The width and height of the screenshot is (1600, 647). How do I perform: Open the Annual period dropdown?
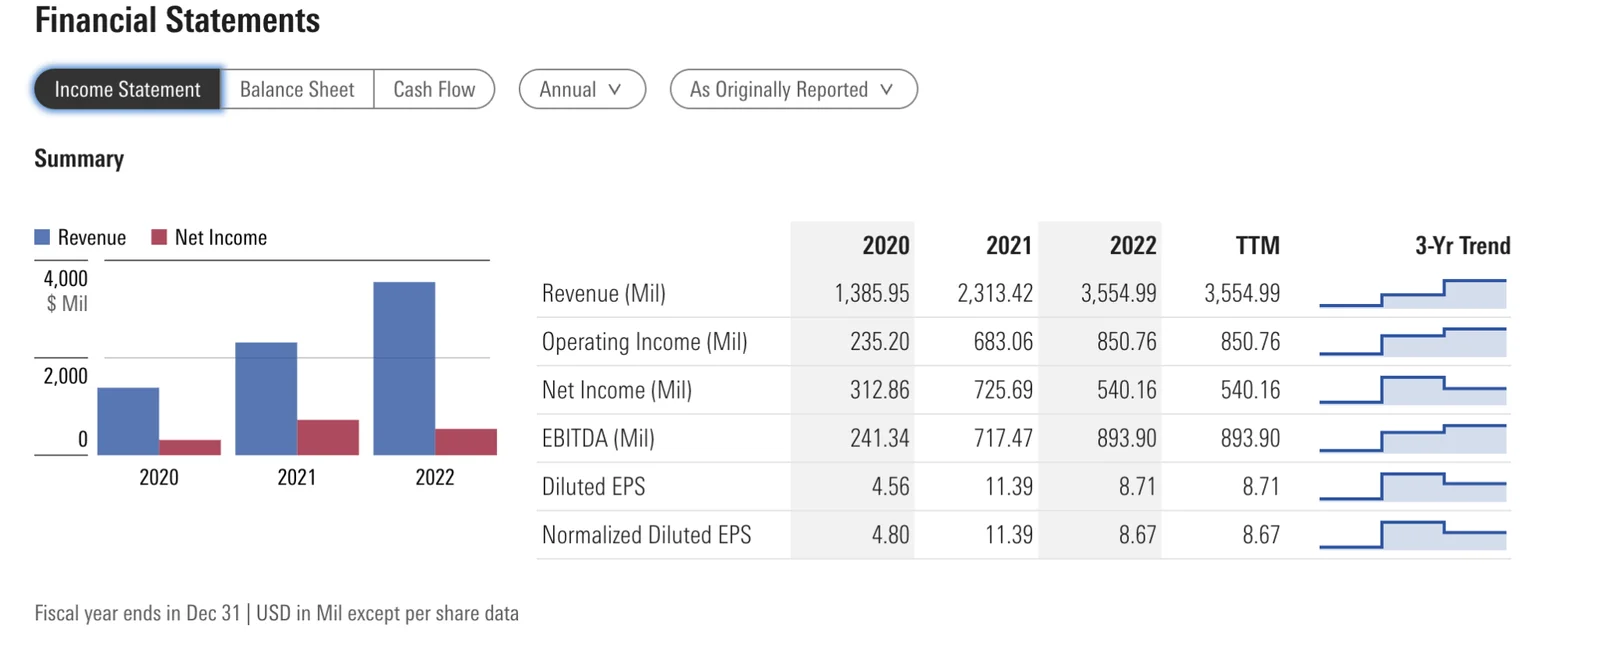point(581,89)
